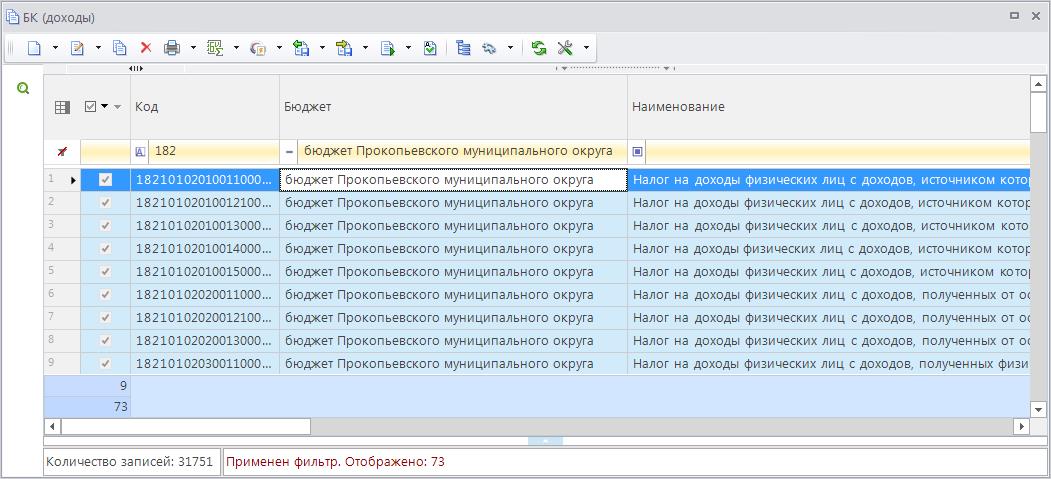Open the dropdown beside the import icon
This screenshot has height=479, width=1051.
point(322,48)
